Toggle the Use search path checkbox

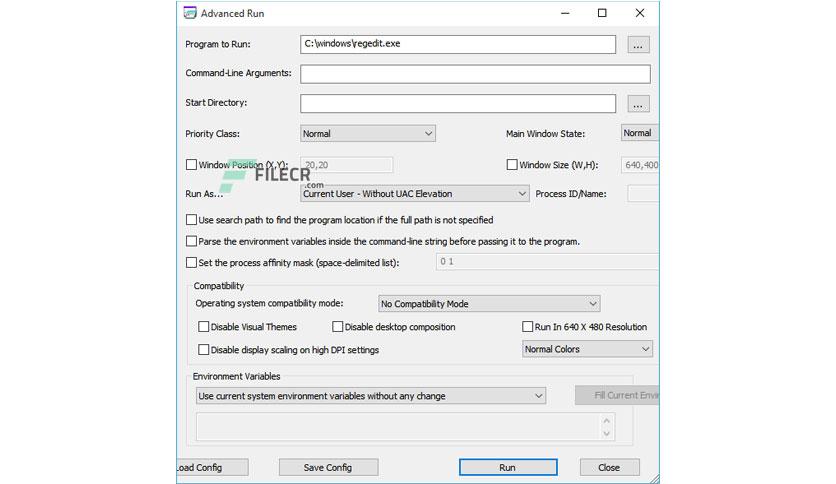(191, 220)
